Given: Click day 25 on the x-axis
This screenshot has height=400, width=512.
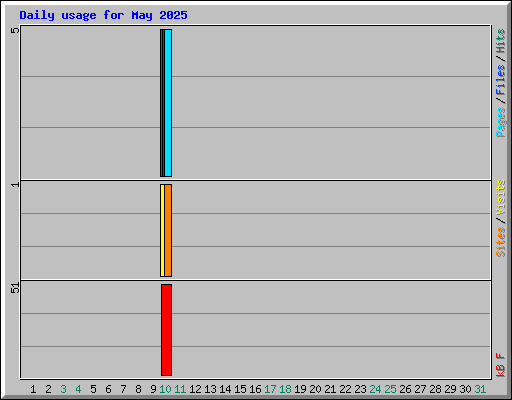Looking at the screenshot, I should click(x=390, y=389).
